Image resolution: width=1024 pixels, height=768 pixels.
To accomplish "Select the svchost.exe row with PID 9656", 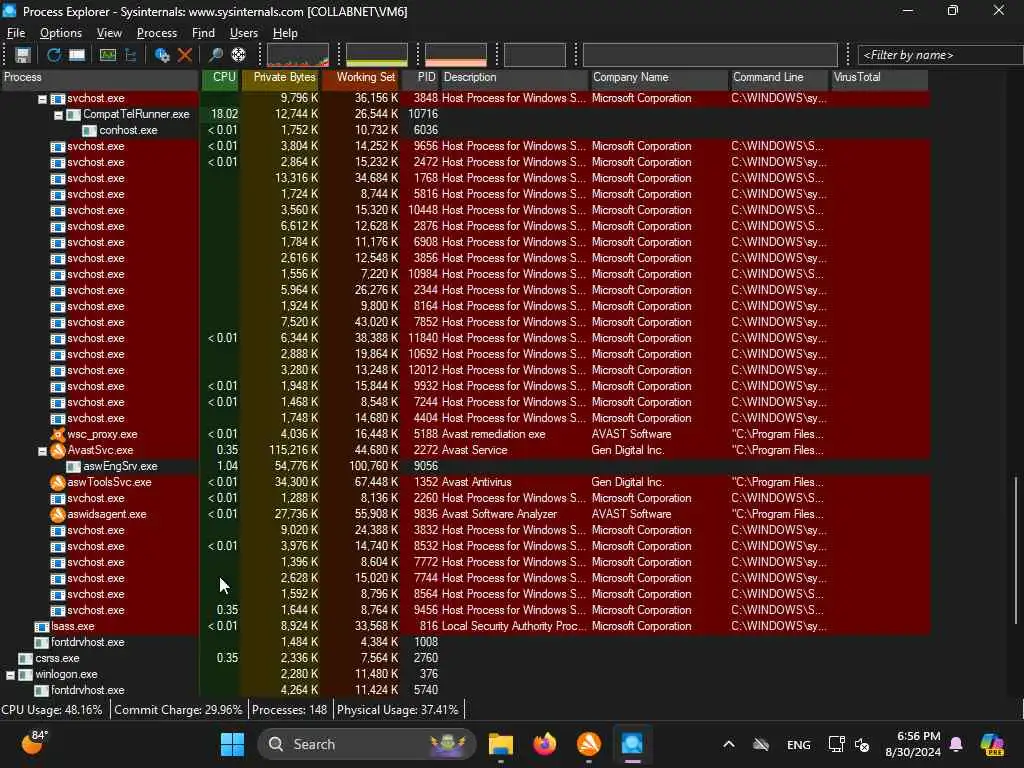I will pos(465,146).
